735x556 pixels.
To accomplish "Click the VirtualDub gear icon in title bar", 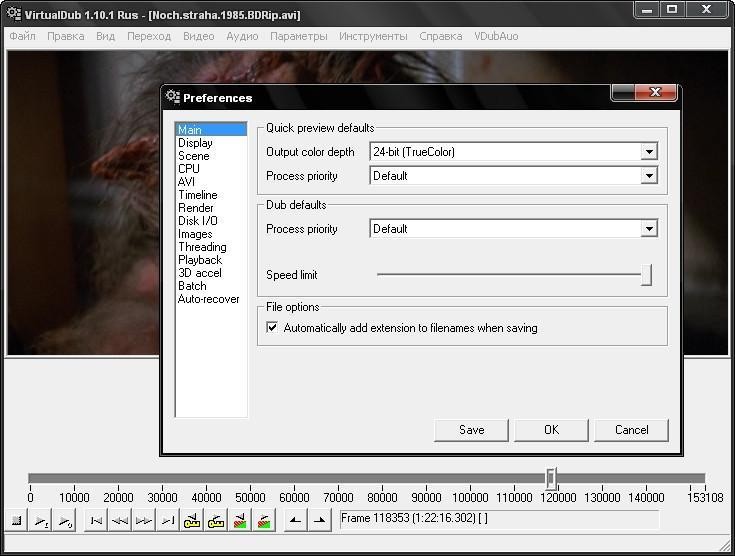I will [x=14, y=14].
